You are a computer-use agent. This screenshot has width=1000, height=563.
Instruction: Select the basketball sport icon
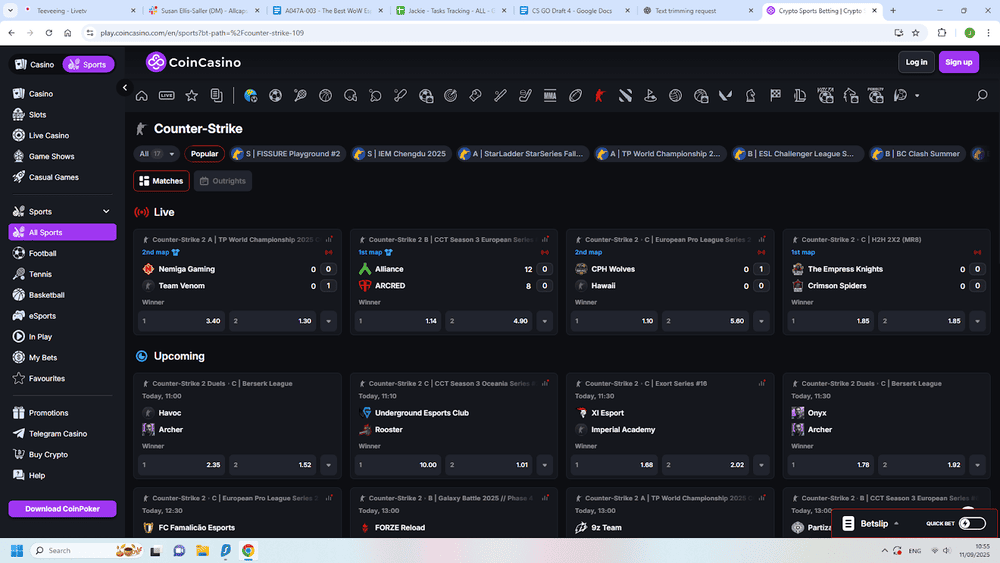point(325,96)
